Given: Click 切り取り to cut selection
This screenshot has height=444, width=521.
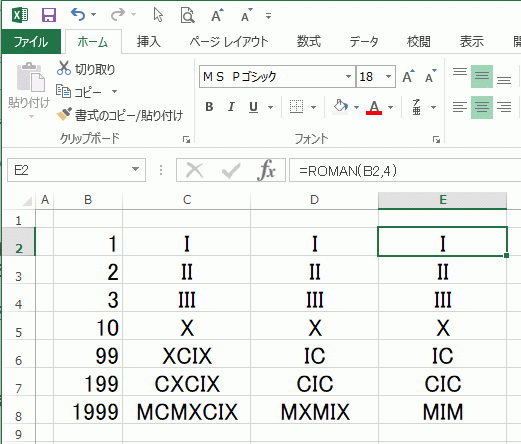Looking at the screenshot, I should point(86,69).
